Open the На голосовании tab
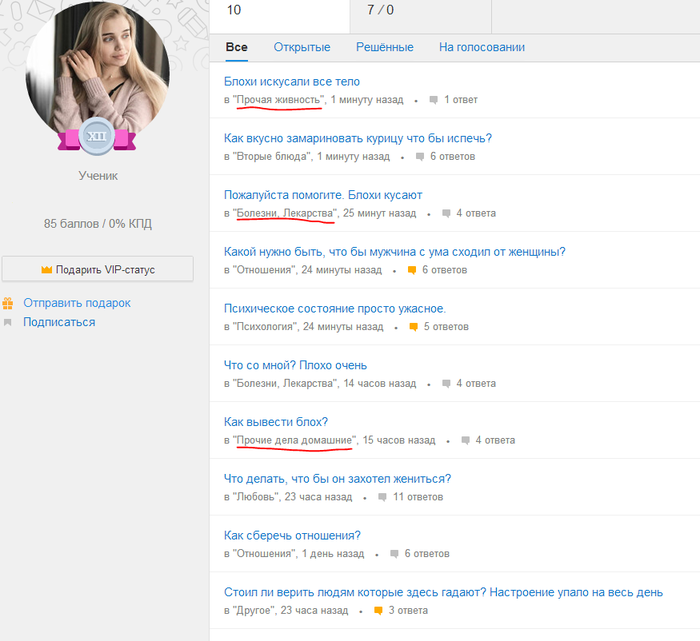The width and height of the screenshot is (700, 641). click(x=481, y=47)
